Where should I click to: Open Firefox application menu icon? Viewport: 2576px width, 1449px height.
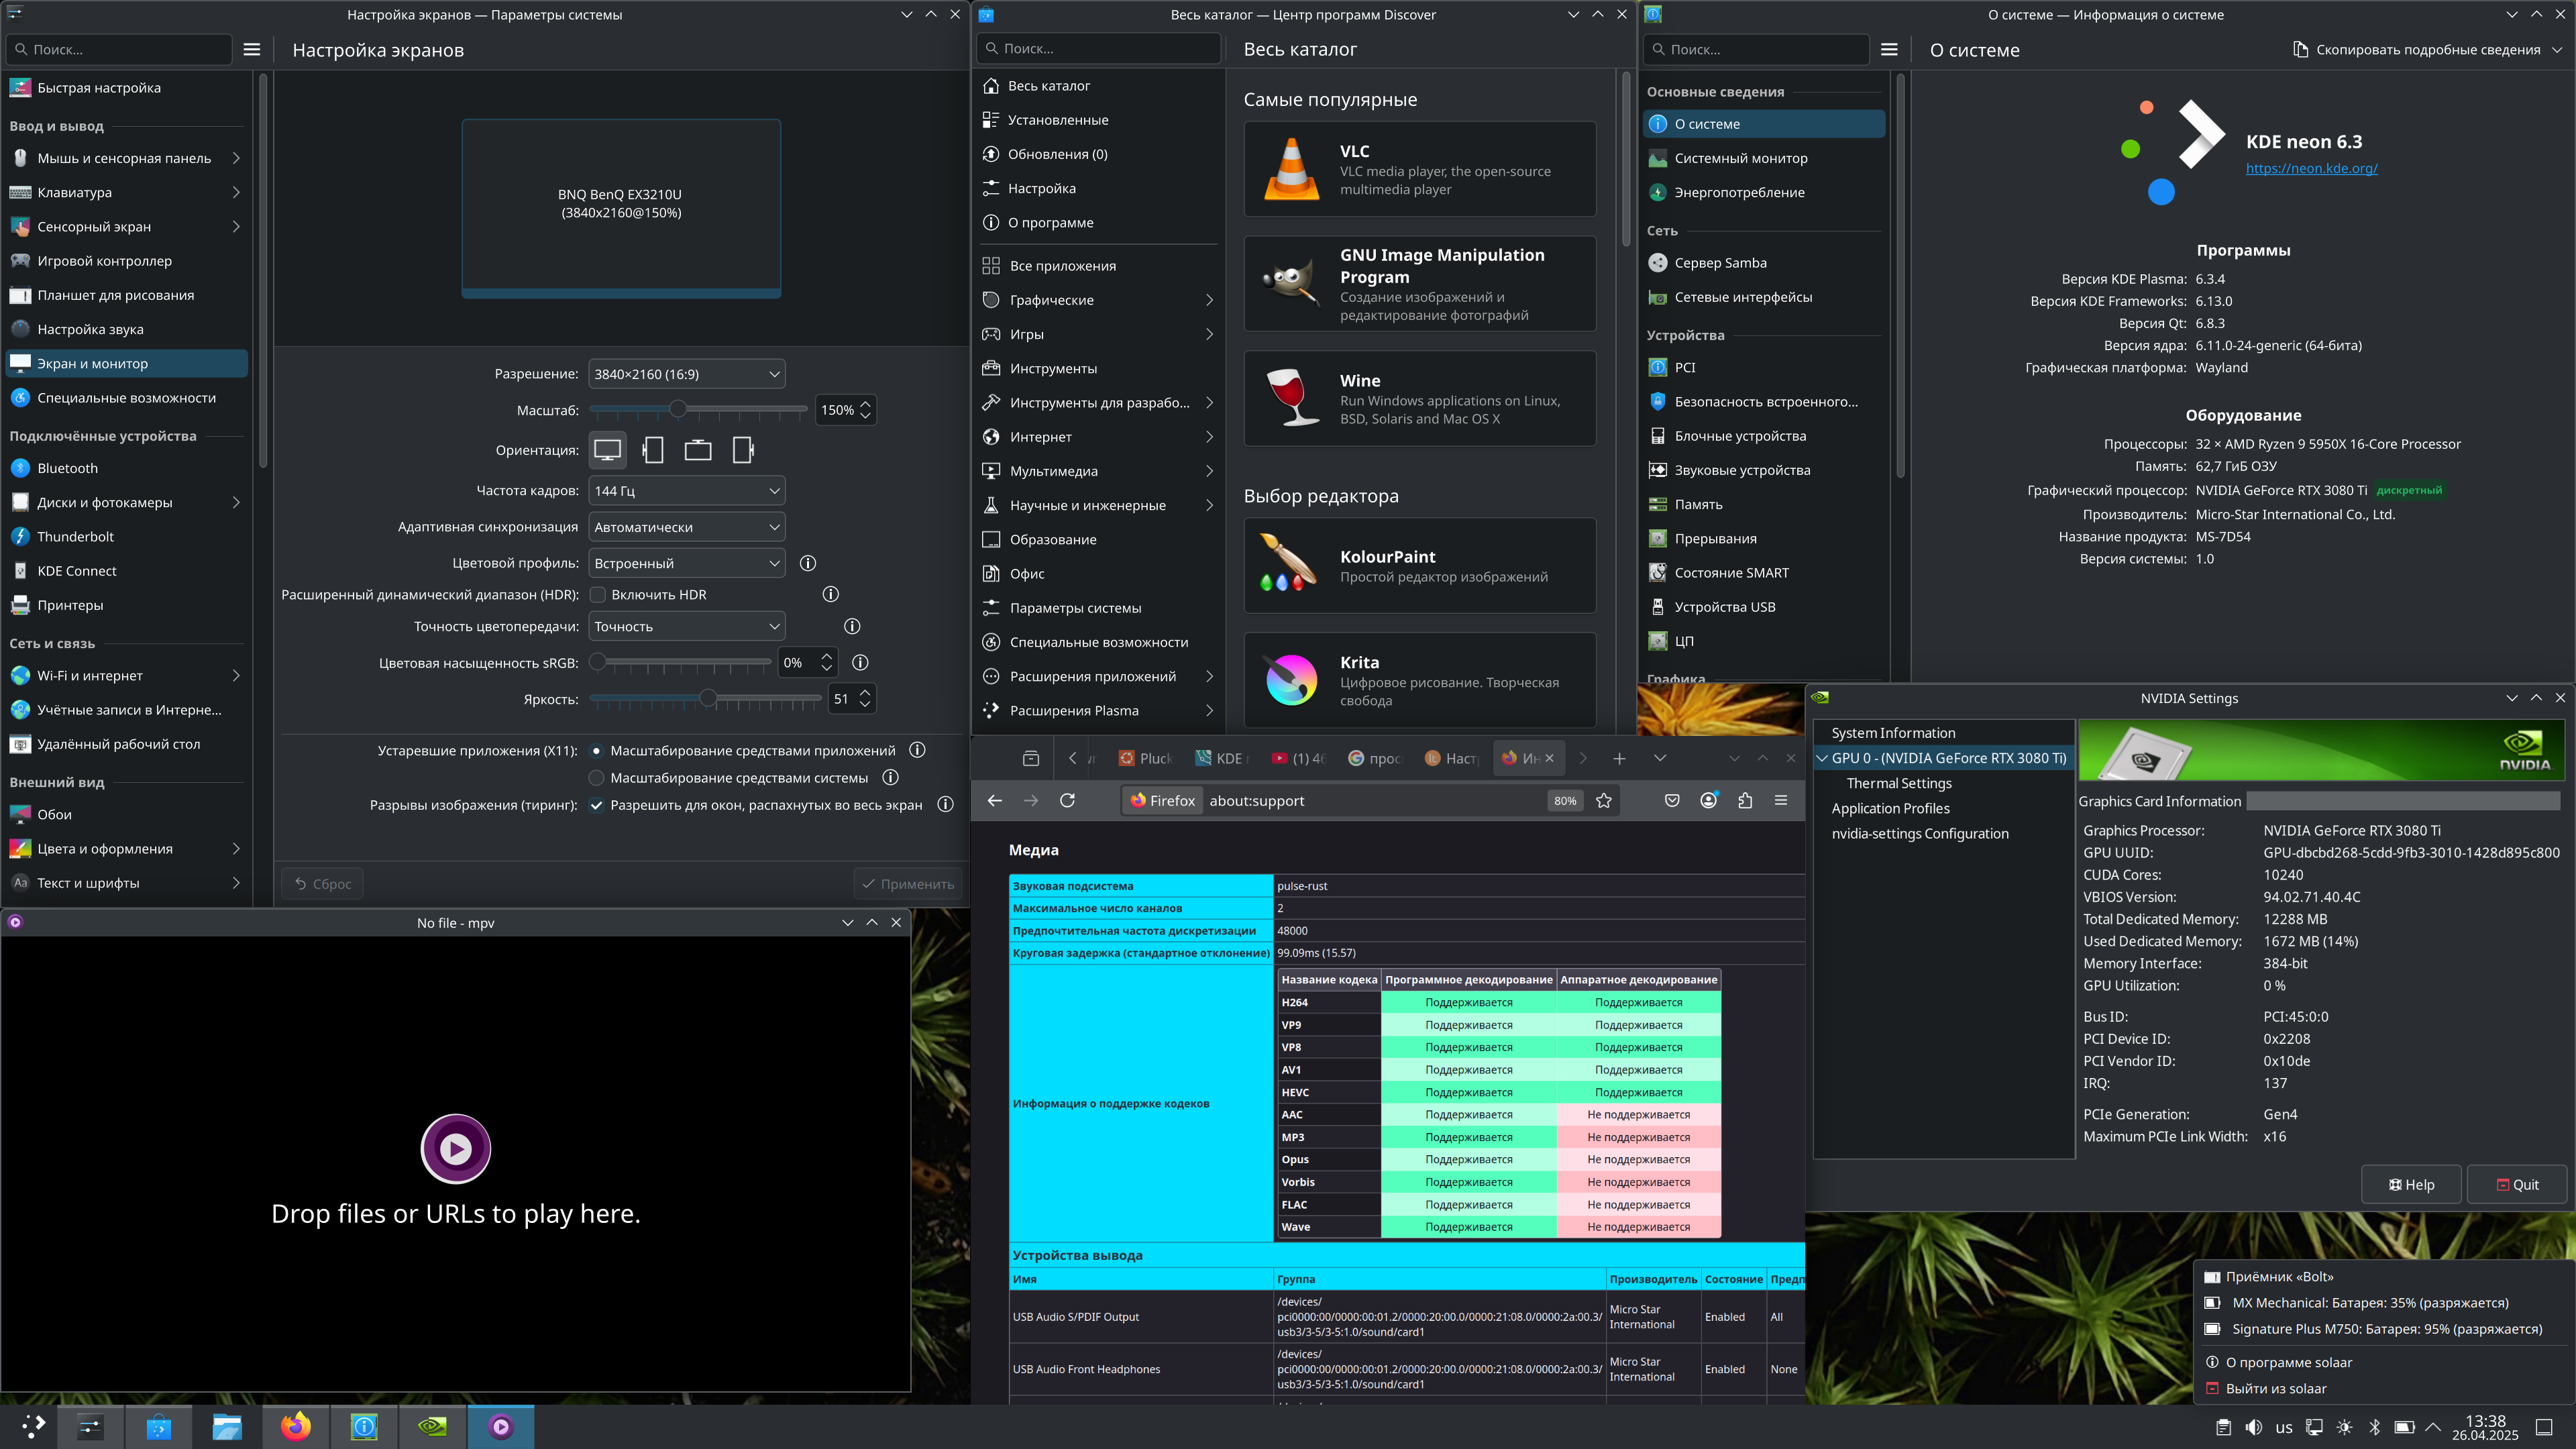(x=1781, y=800)
